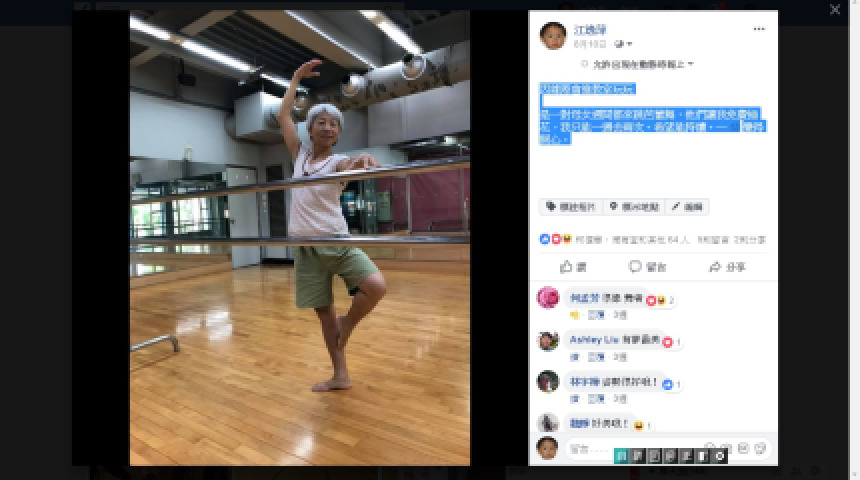Close the photo viewer with the X

point(835,9)
